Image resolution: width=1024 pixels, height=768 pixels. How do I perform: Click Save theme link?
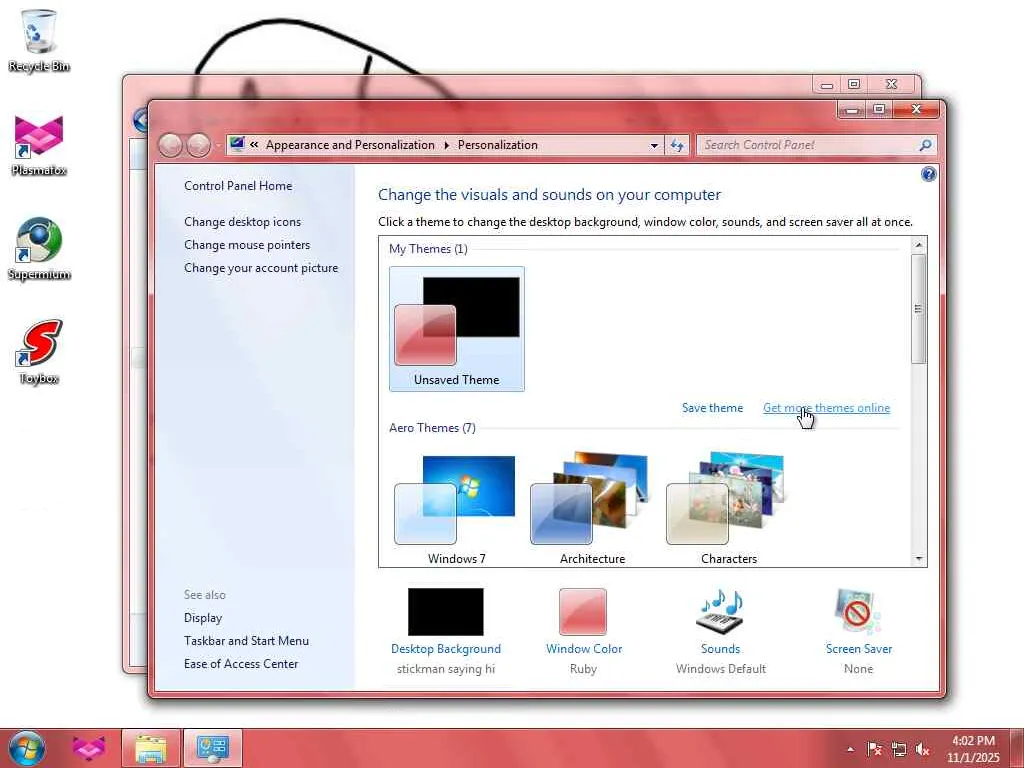(712, 408)
